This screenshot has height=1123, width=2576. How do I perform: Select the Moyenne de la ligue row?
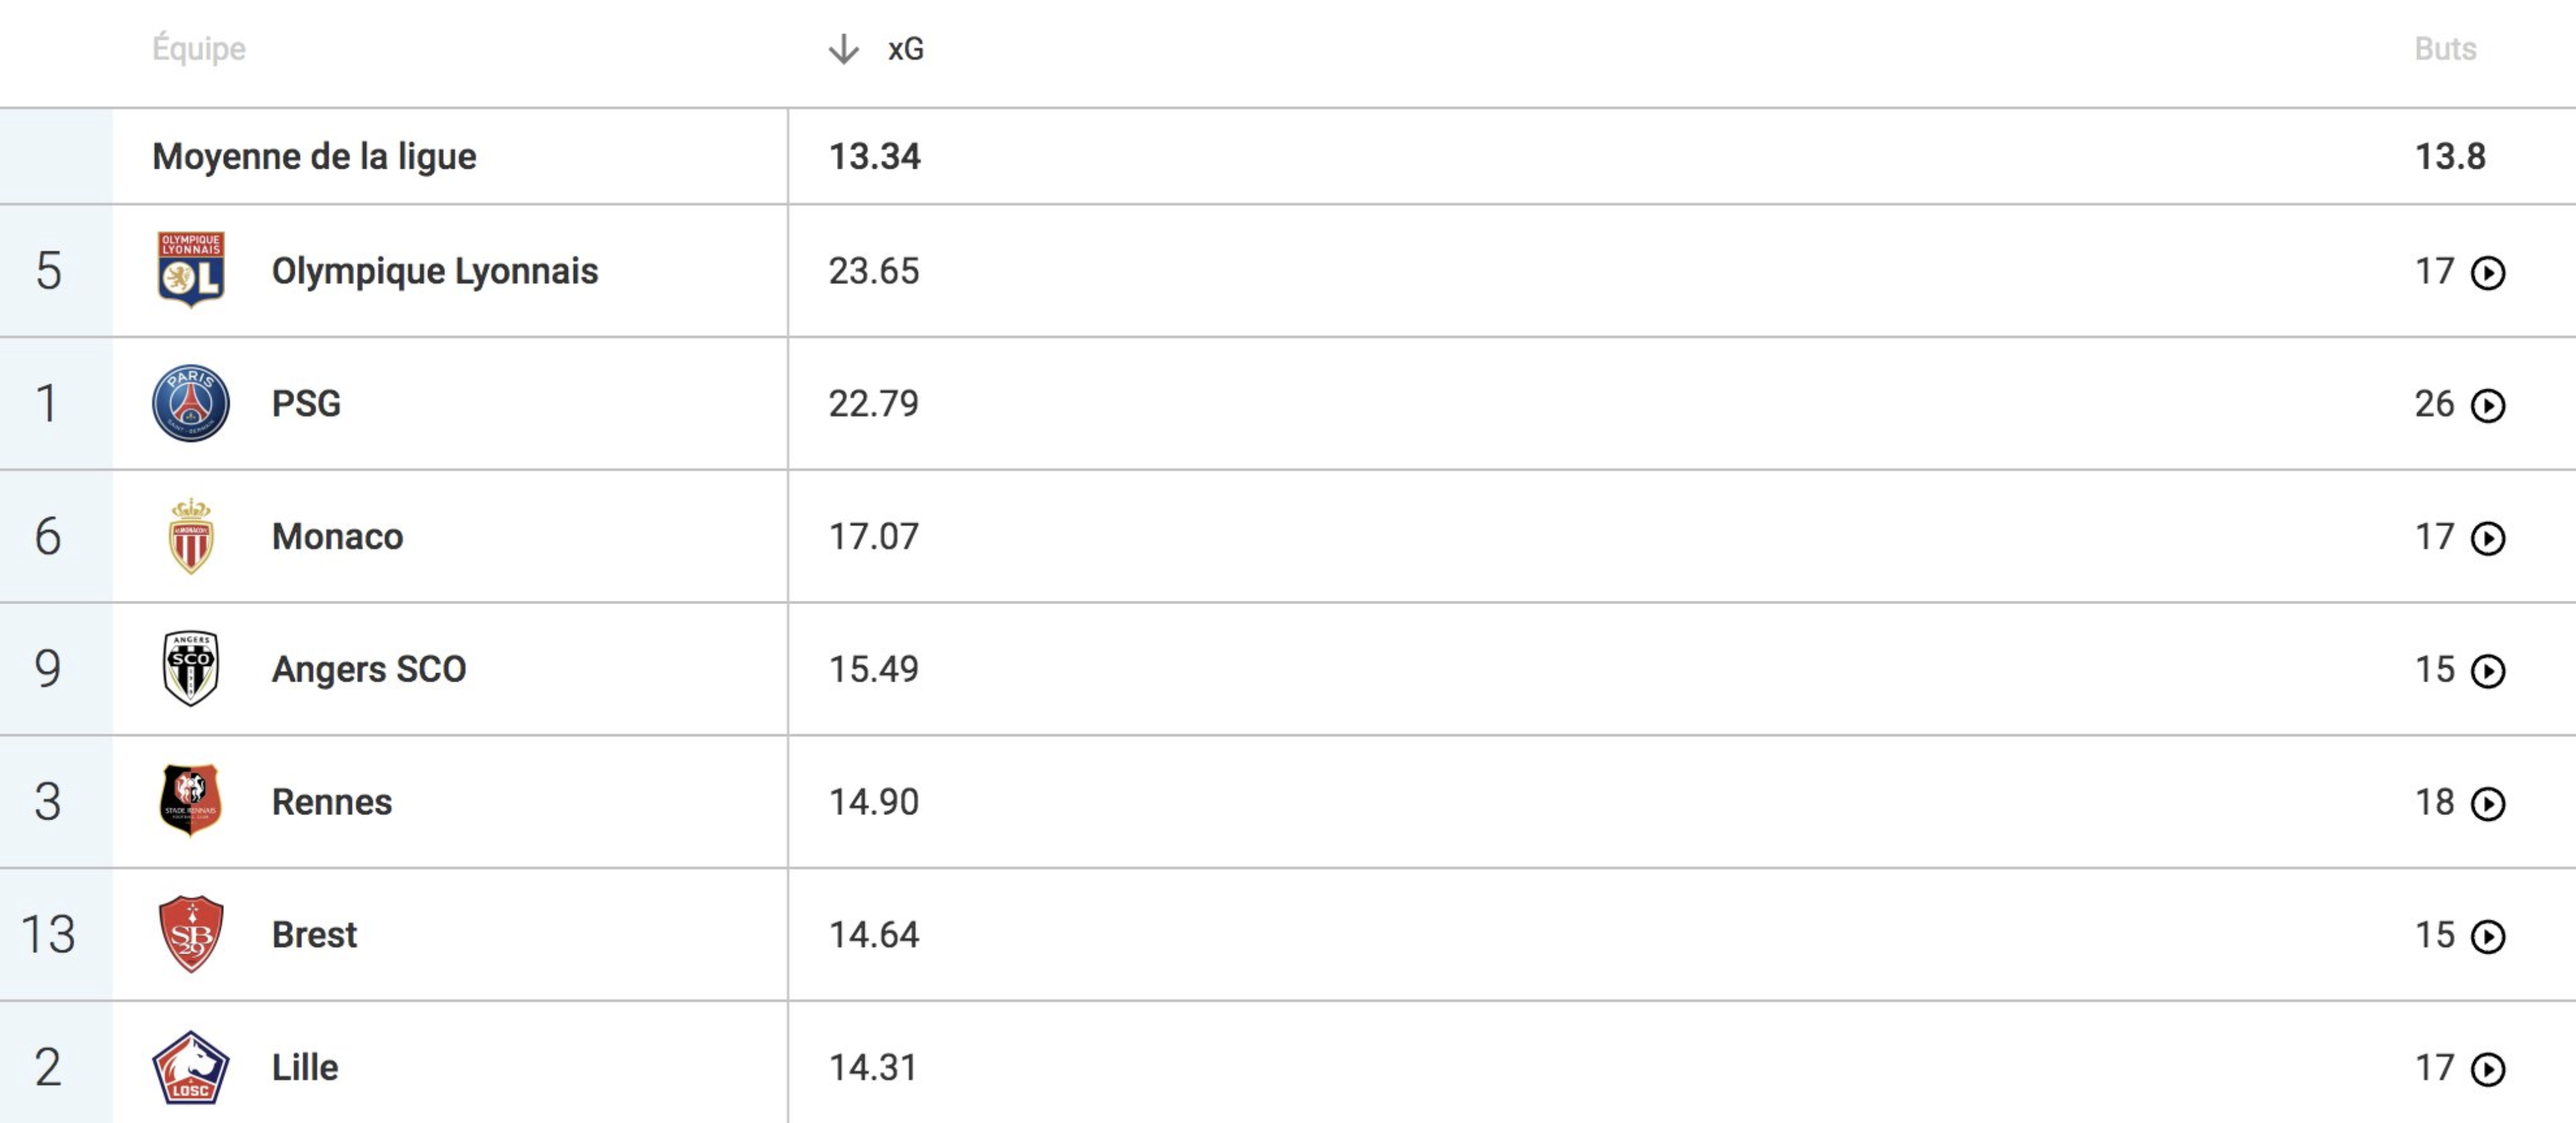point(1288,156)
